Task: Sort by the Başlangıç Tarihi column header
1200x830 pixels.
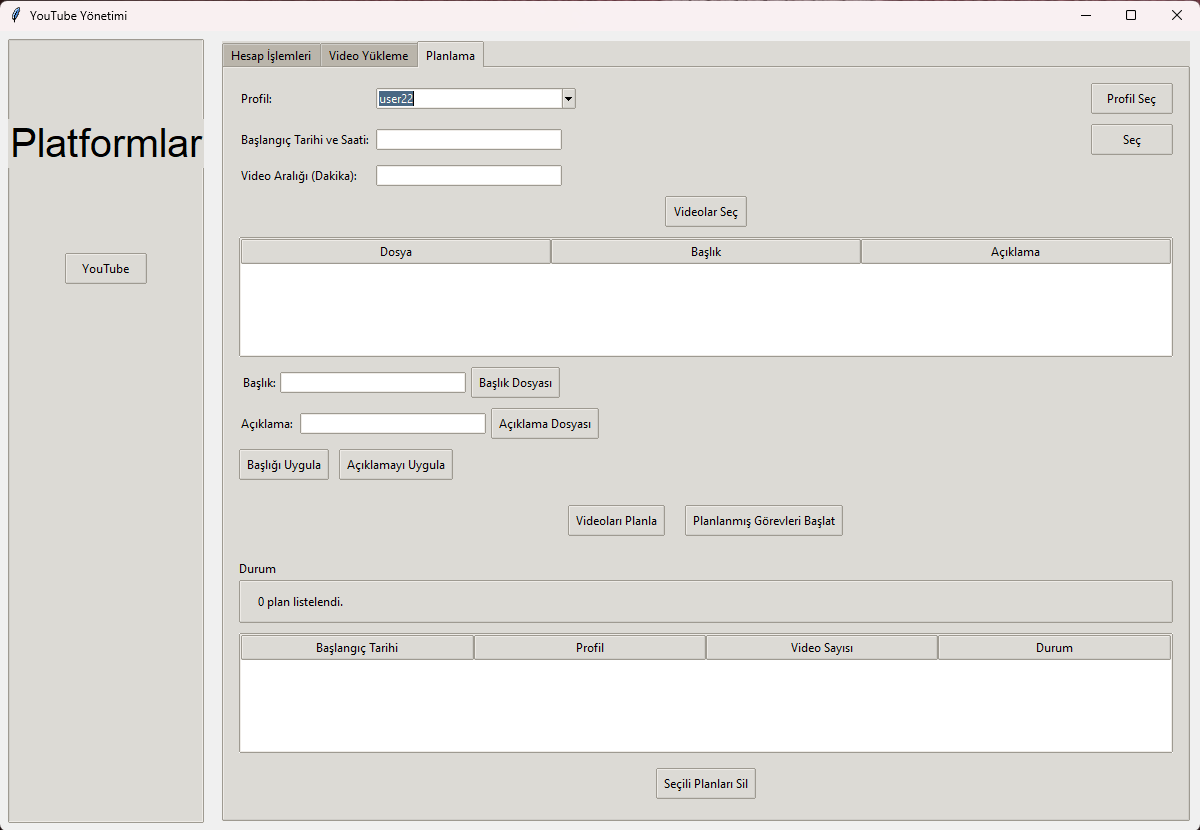Action: point(357,648)
